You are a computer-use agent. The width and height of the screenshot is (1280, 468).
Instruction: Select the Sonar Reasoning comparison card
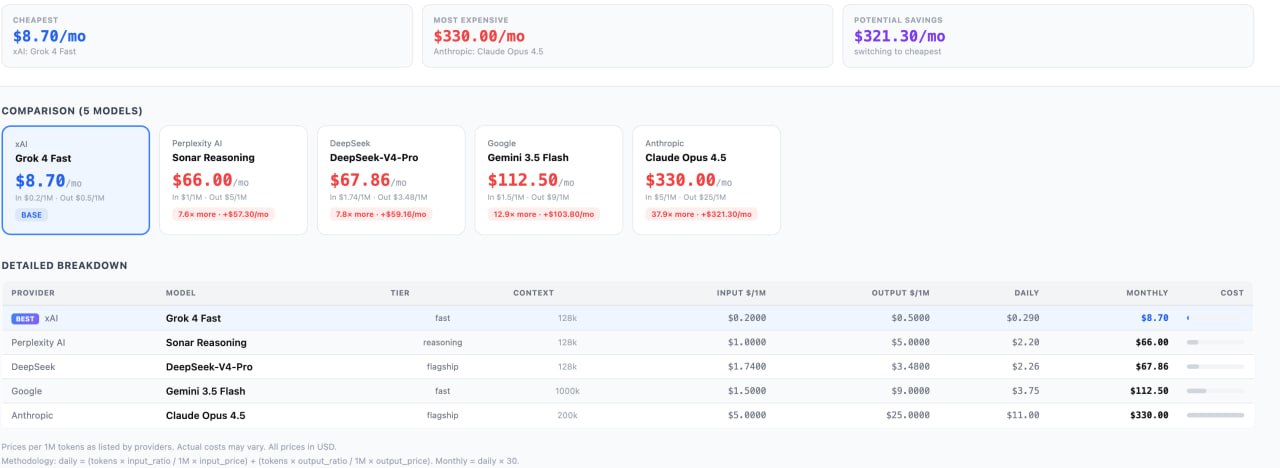pyautogui.click(x=233, y=180)
